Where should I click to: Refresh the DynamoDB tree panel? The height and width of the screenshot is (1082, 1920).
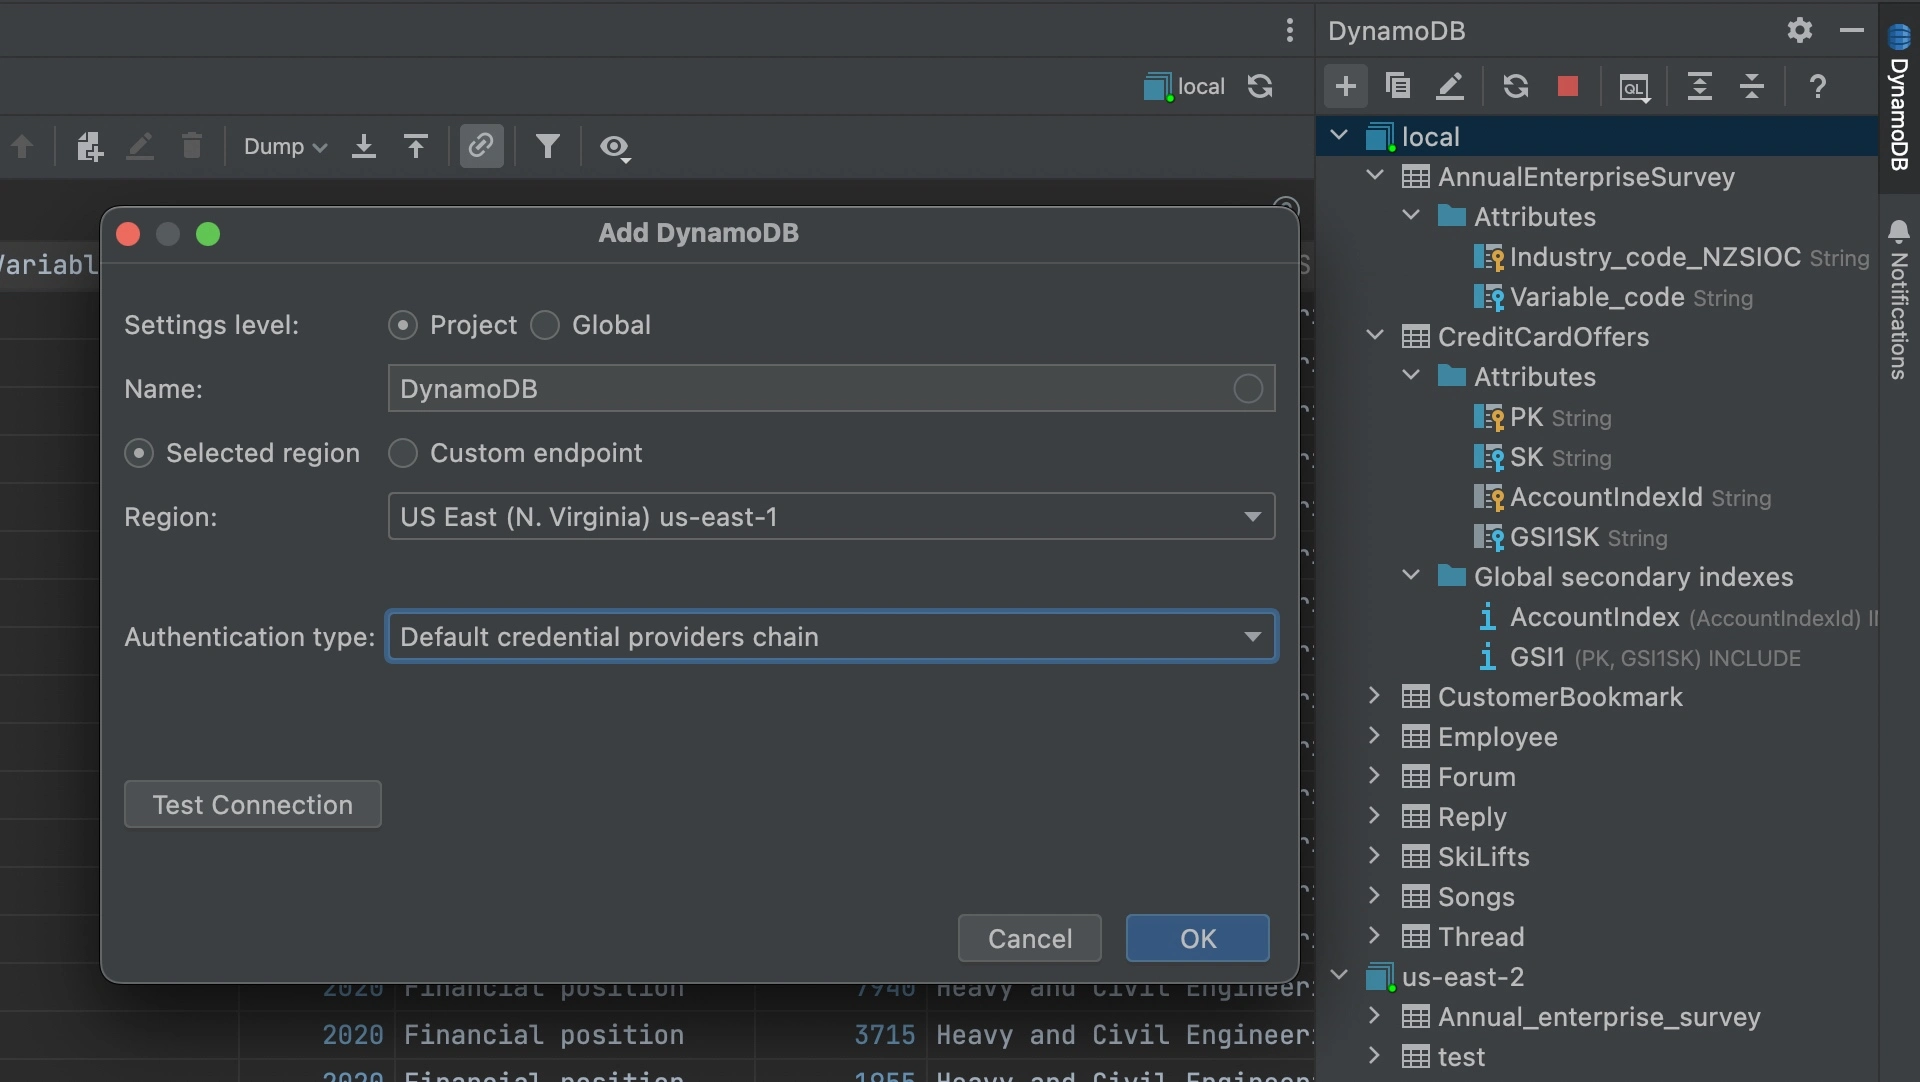tap(1515, 86)
